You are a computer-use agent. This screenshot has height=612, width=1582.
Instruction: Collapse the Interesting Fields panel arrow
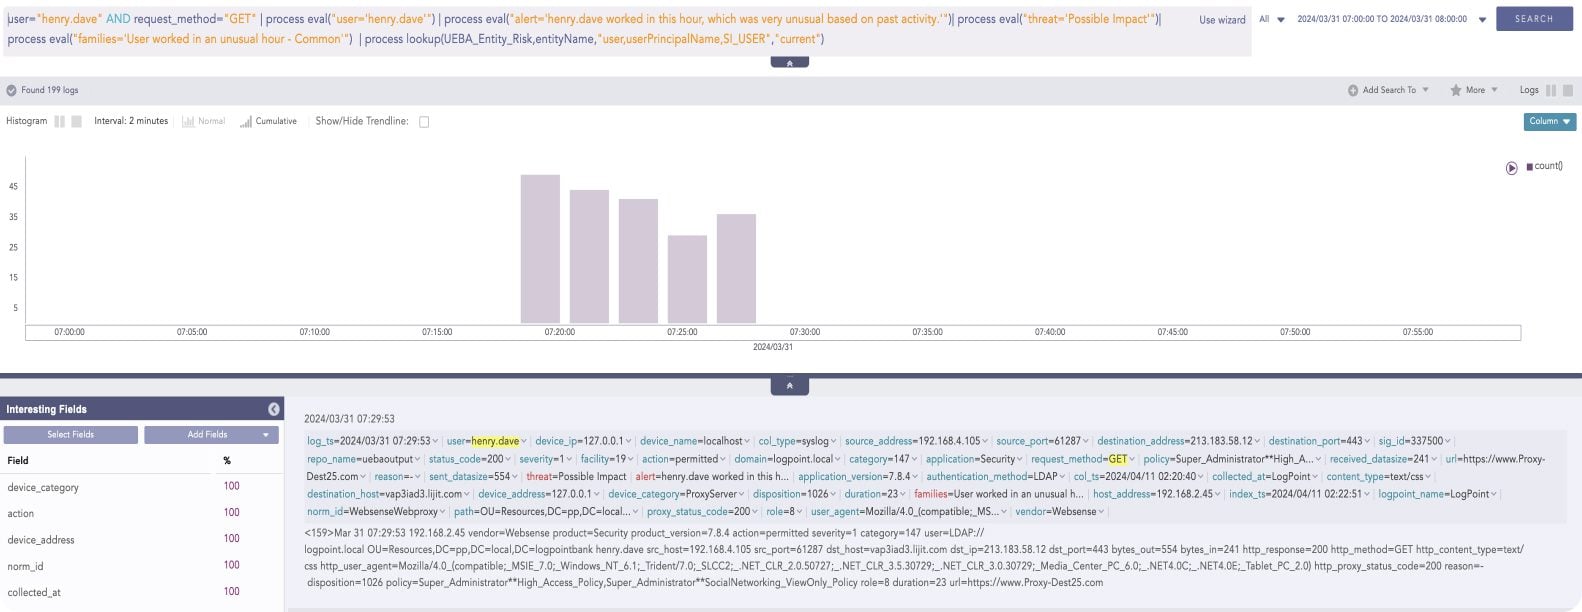(274, 409)
